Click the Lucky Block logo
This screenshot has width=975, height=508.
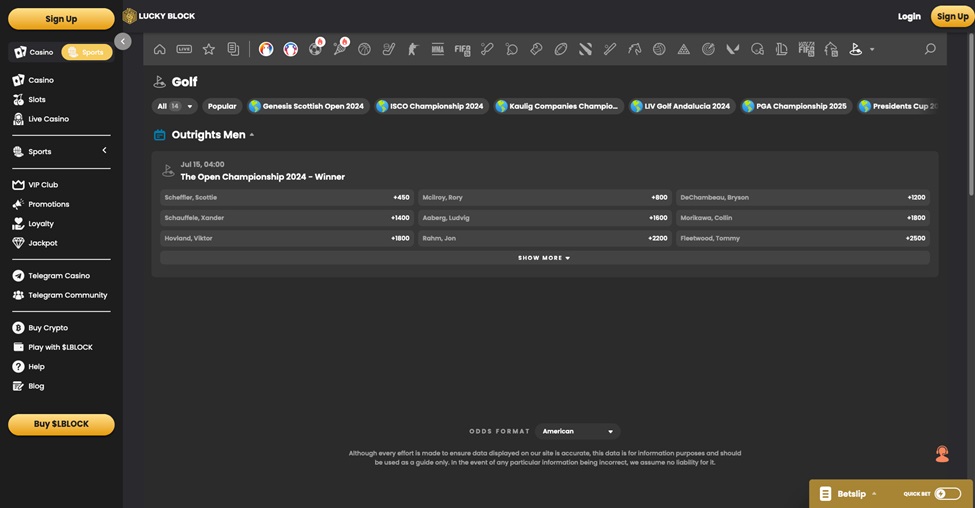click(159, 16)
